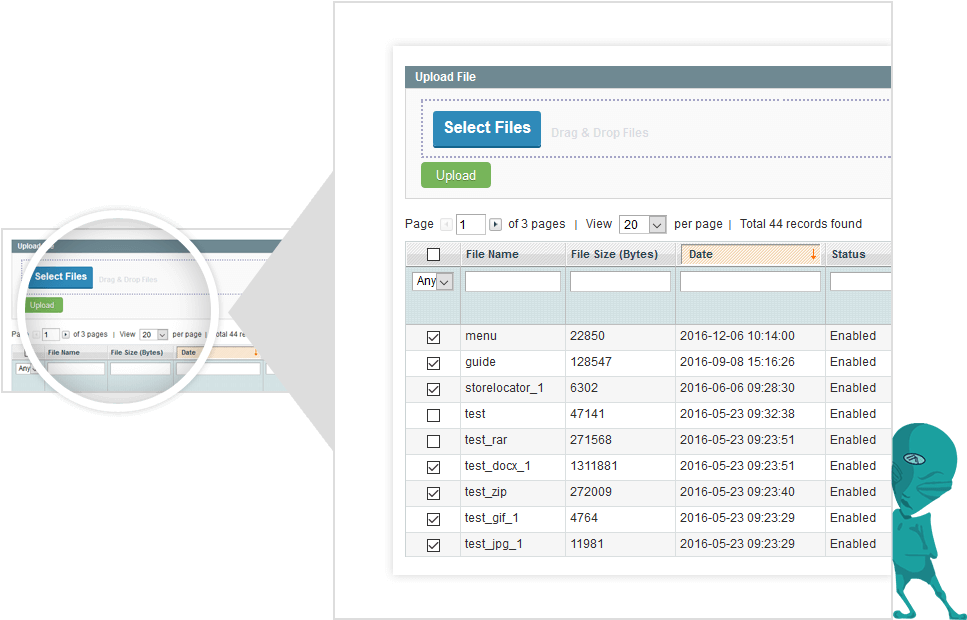Deselect the test_zip row checkbox
The width and height of the screenshot is (967, 620).
click(433, 492)
